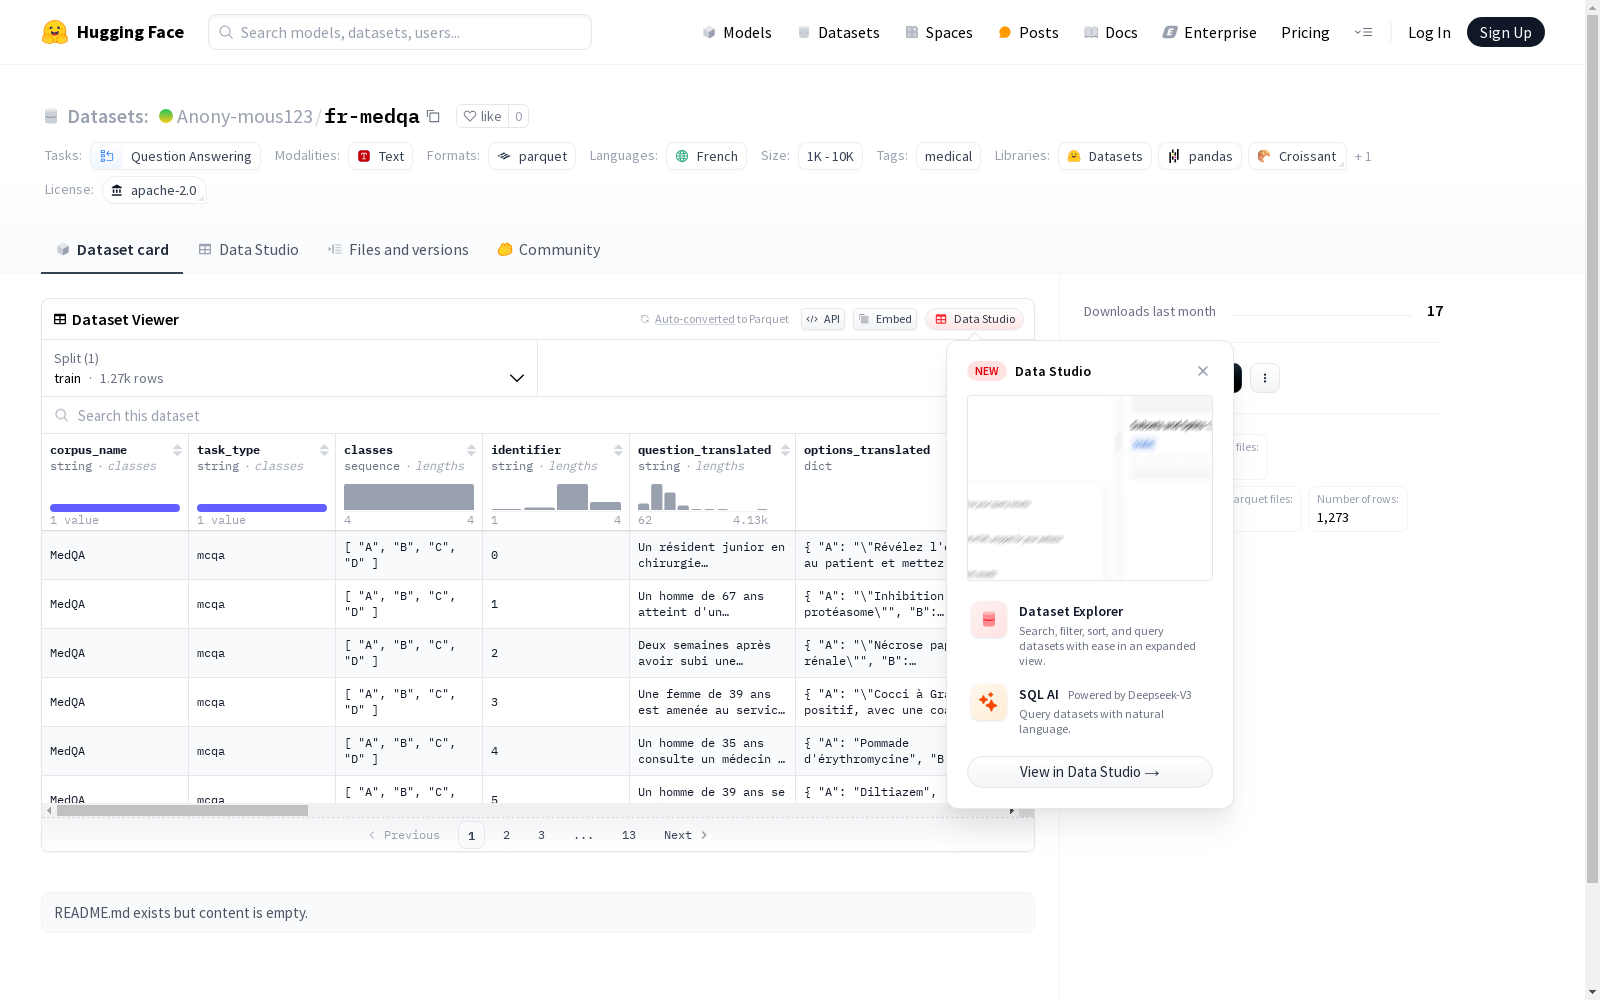
Task: Go to page 2 of the table
Action: [507, 835]
